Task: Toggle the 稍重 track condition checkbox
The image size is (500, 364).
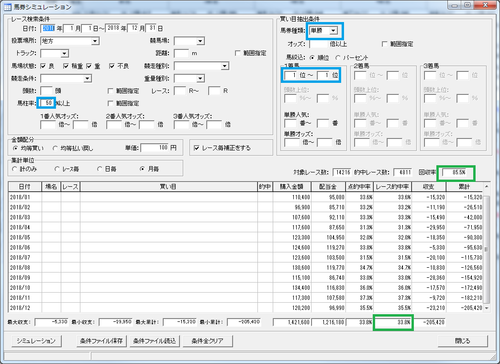Action: coord(66,66)
